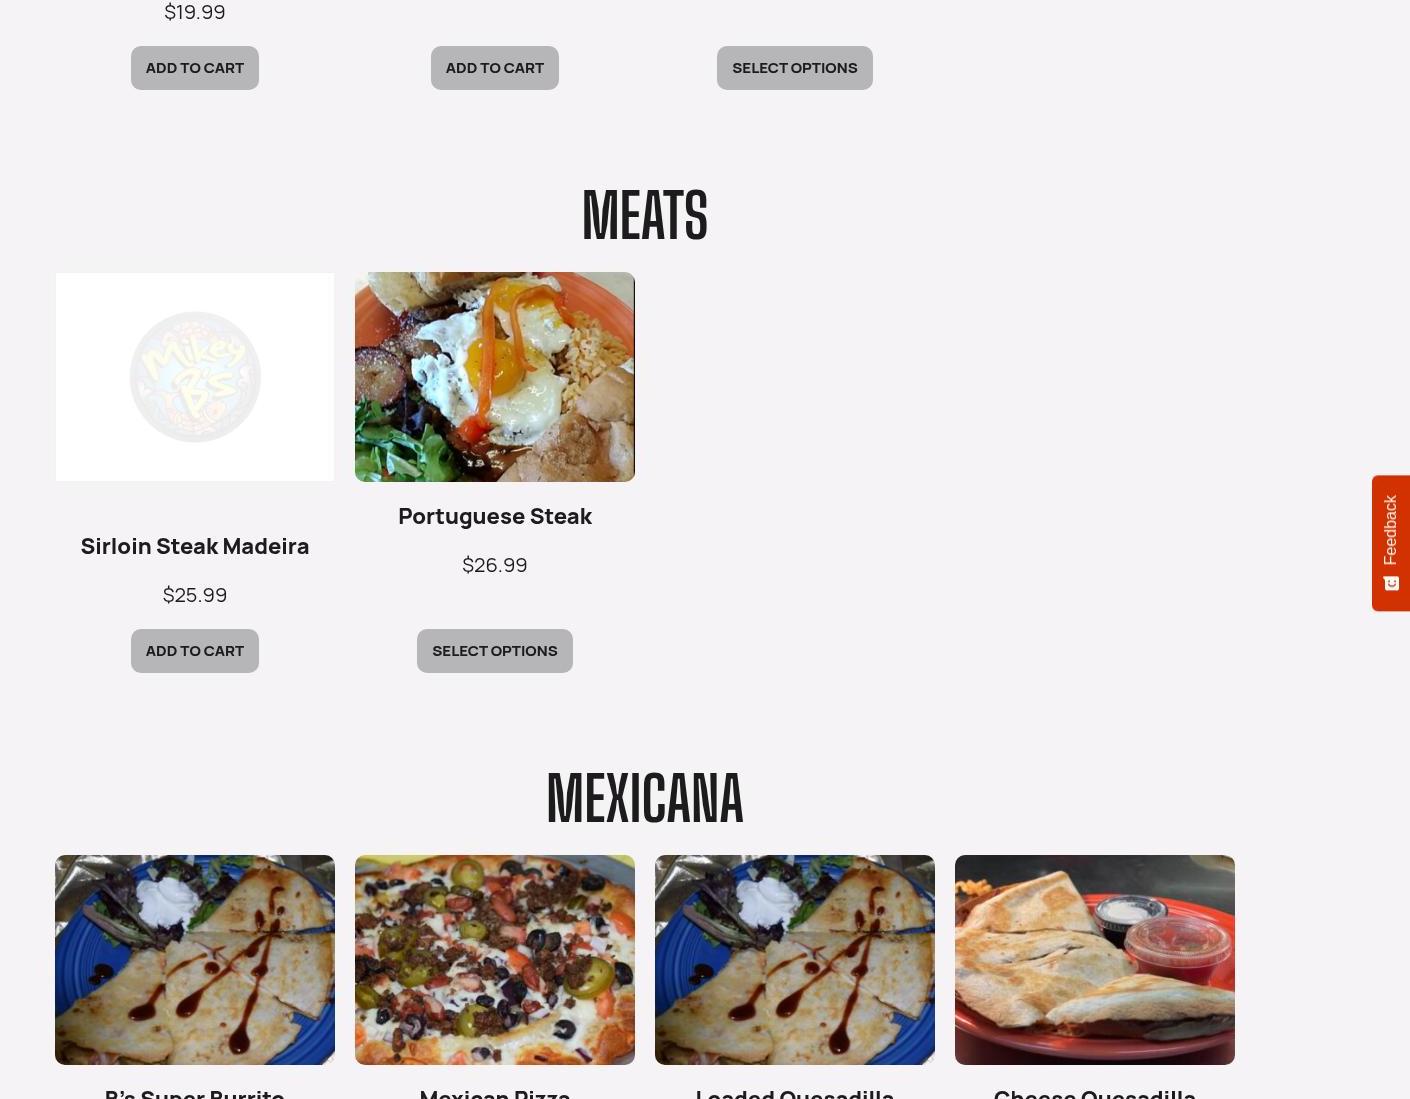This screenshot has height=1099, width=1410.
Task: Click the $25.99 price of Sirloin Steak
Action: [x=195, y=595]
